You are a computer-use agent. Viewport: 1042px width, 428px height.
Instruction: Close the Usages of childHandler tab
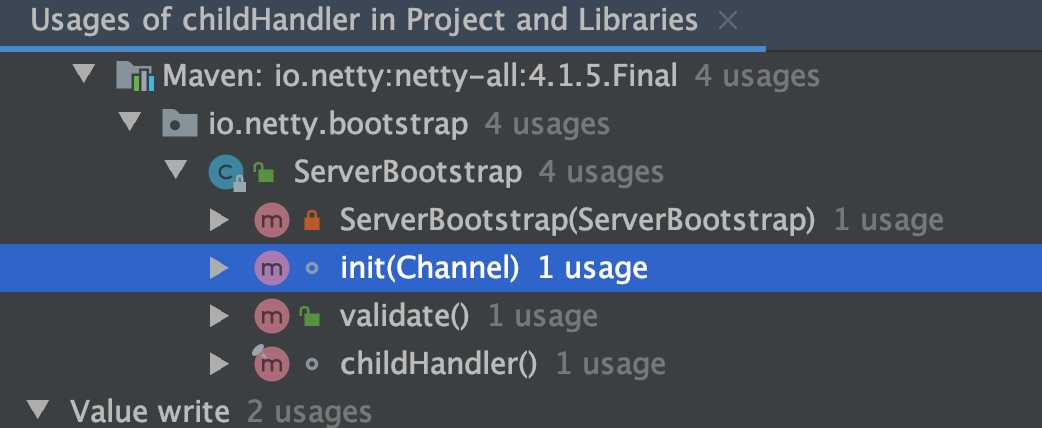tap(728, 21)
